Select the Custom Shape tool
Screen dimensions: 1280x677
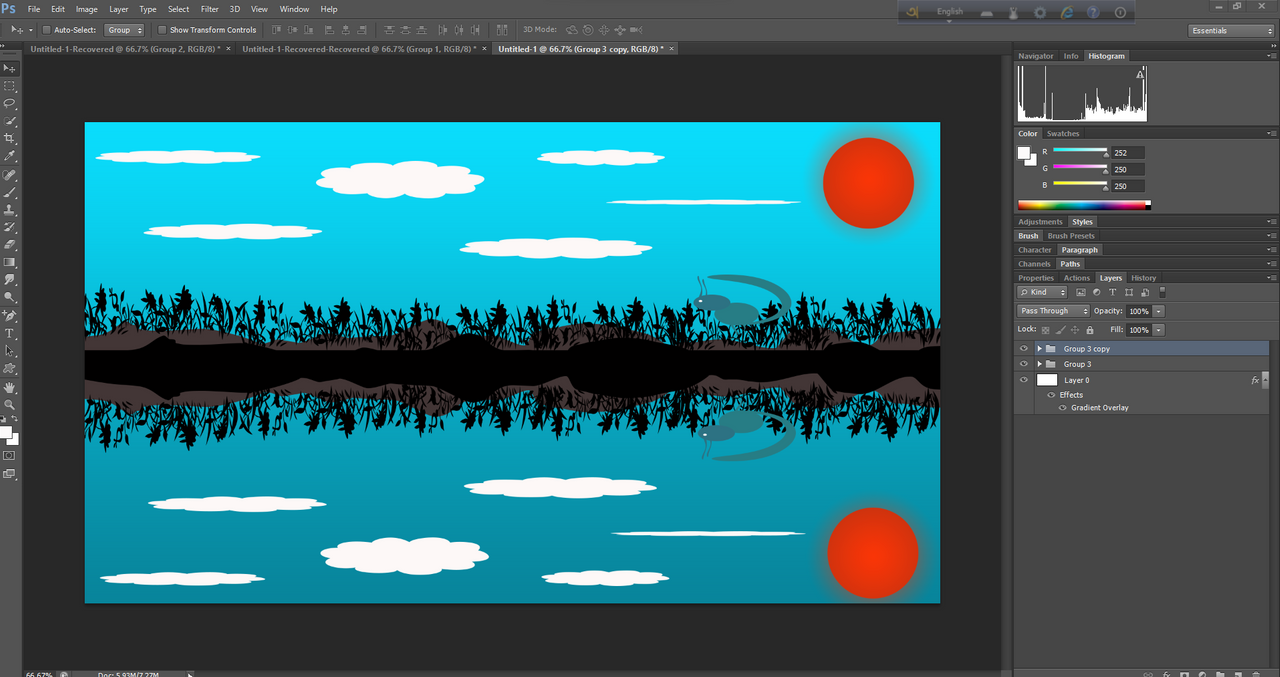[10, 369]
